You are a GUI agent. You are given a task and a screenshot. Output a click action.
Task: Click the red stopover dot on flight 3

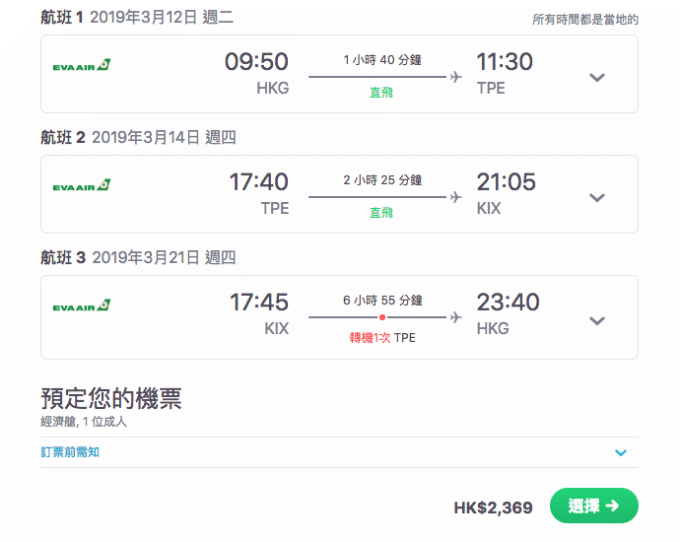382,317
